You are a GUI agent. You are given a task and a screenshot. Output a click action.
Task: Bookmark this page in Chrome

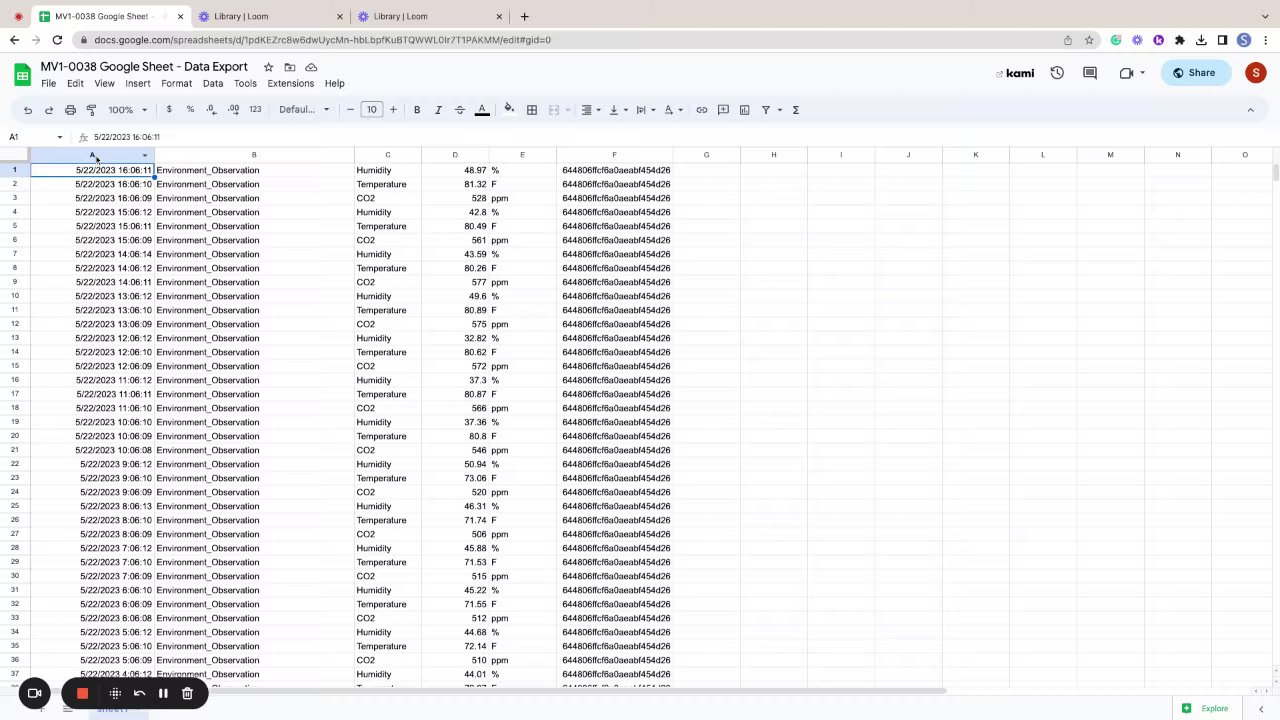[x=1089, y=40]
